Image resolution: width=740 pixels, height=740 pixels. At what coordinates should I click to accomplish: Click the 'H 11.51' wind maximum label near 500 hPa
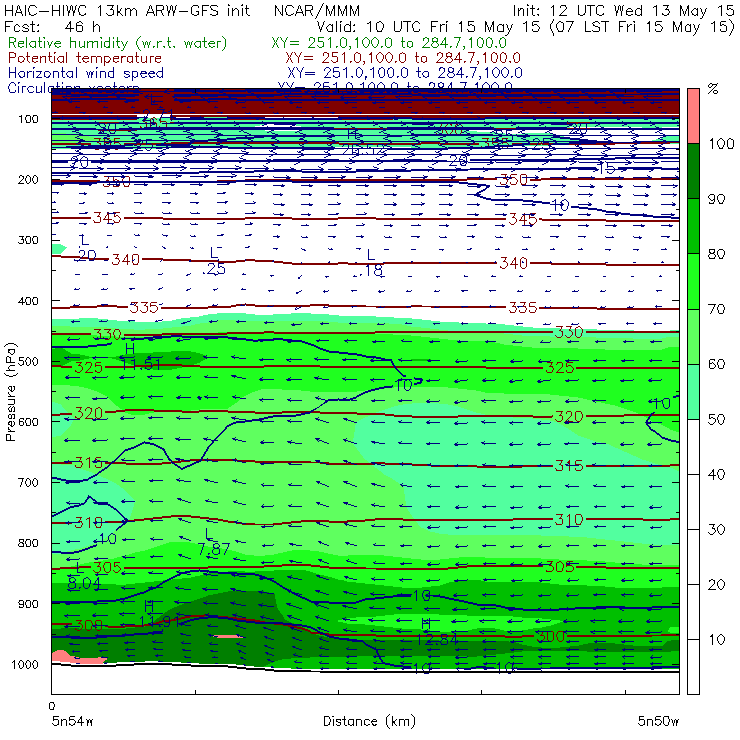pyautogui.click(x=140, y=357)
